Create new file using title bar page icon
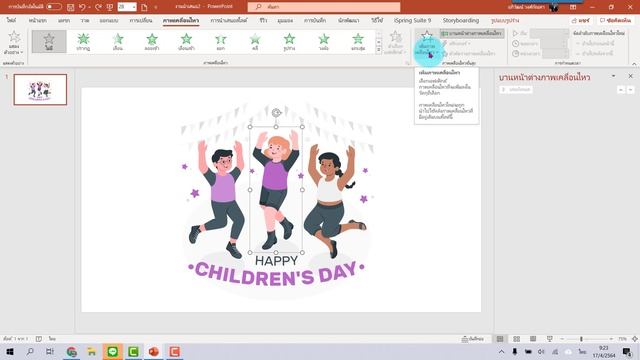Screen dimensions: 640x360 coord(144,7)
